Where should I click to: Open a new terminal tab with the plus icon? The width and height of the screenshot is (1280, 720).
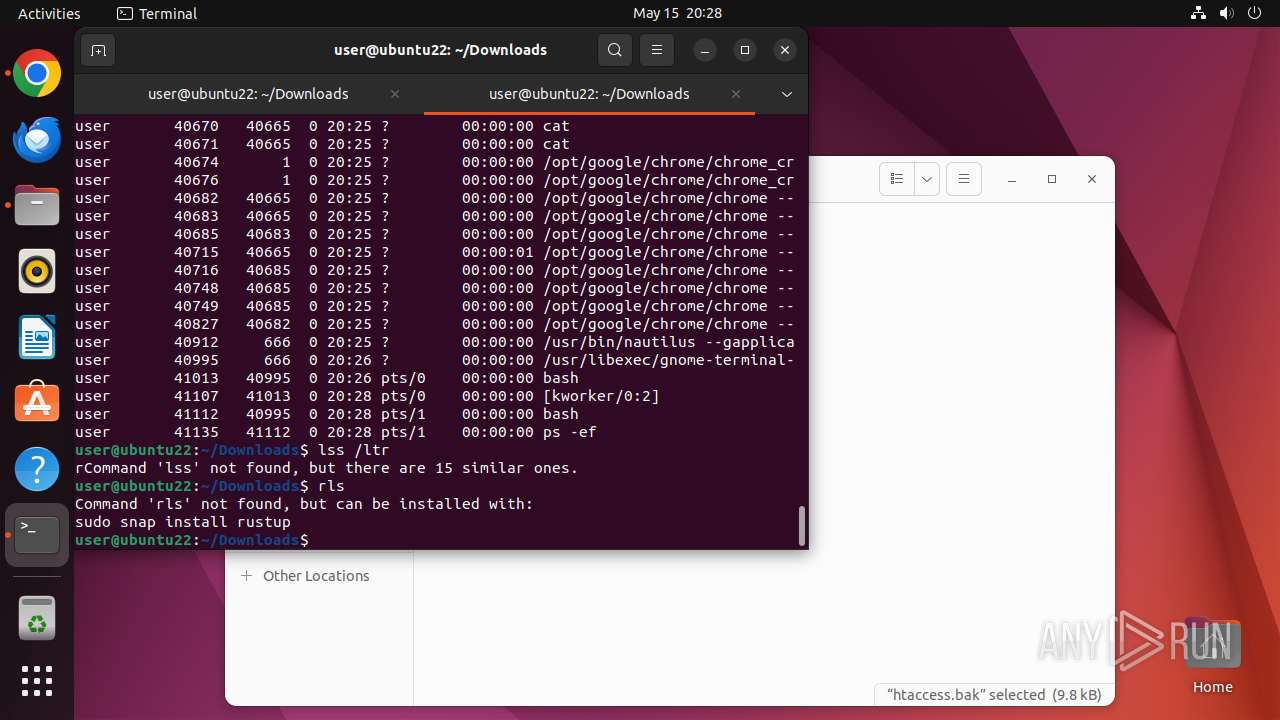[98, 50]
